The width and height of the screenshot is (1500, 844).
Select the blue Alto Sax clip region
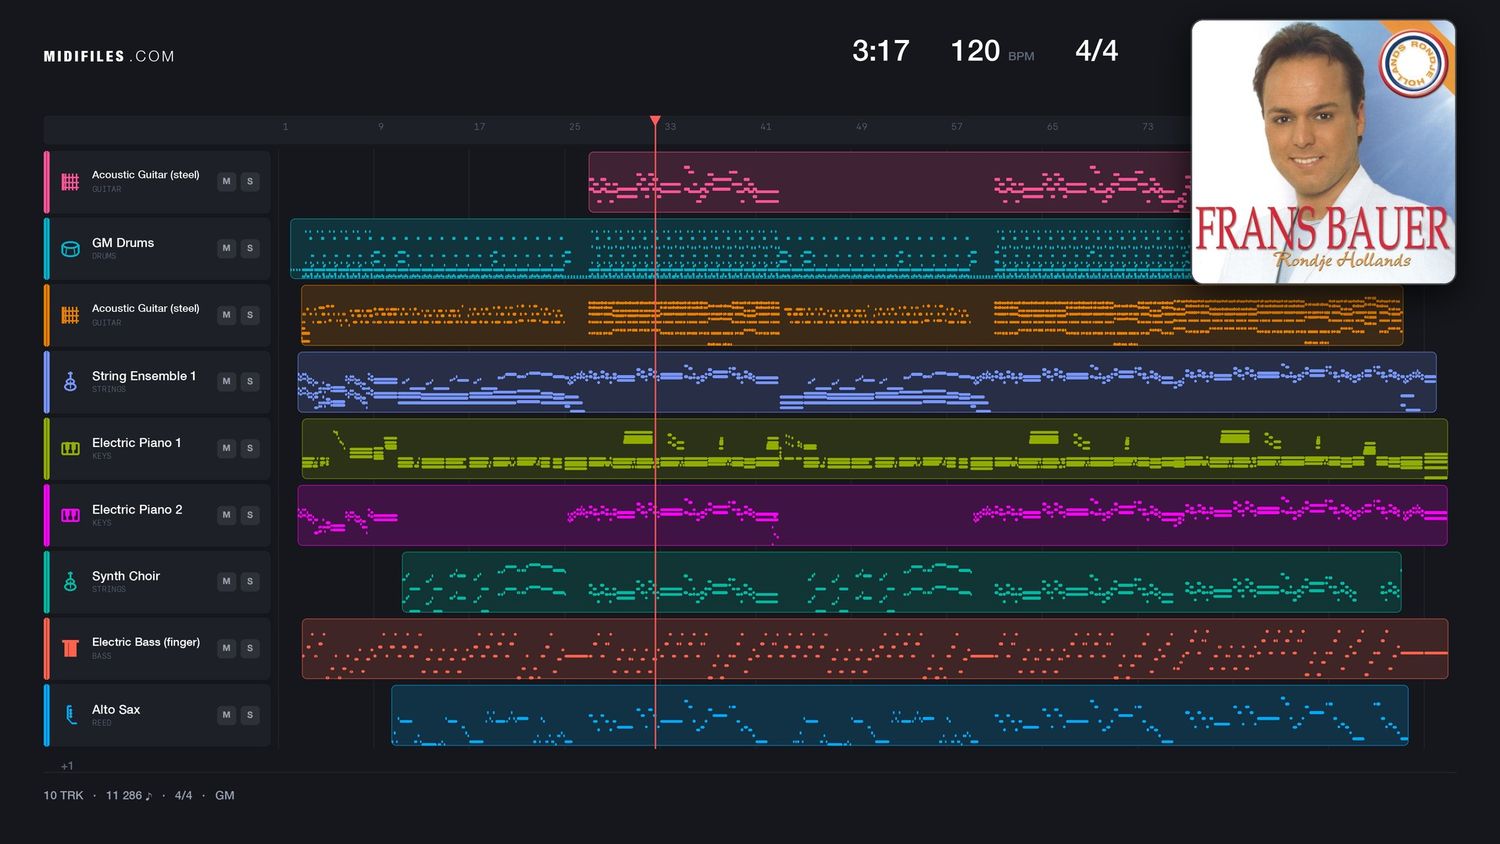tap(900, 715)
